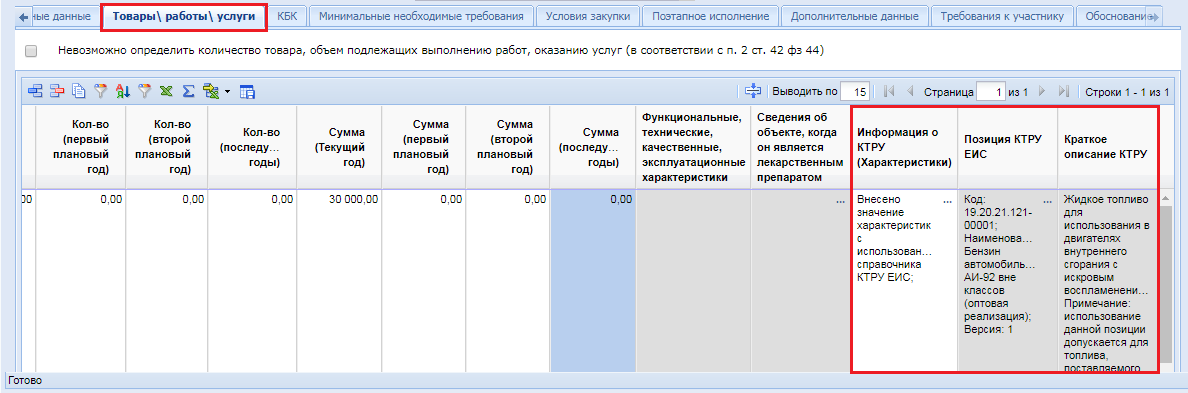The image size is (1188, 393).
Task: Go to the first page of the grid
Action: (889, 92)
